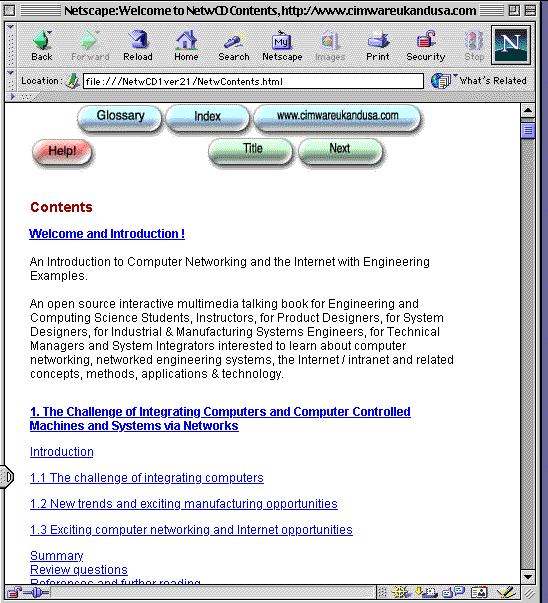This screenshot has width=548, height=603.
Task: Open Security info from the toolbar
Action: tap(426, 45)
